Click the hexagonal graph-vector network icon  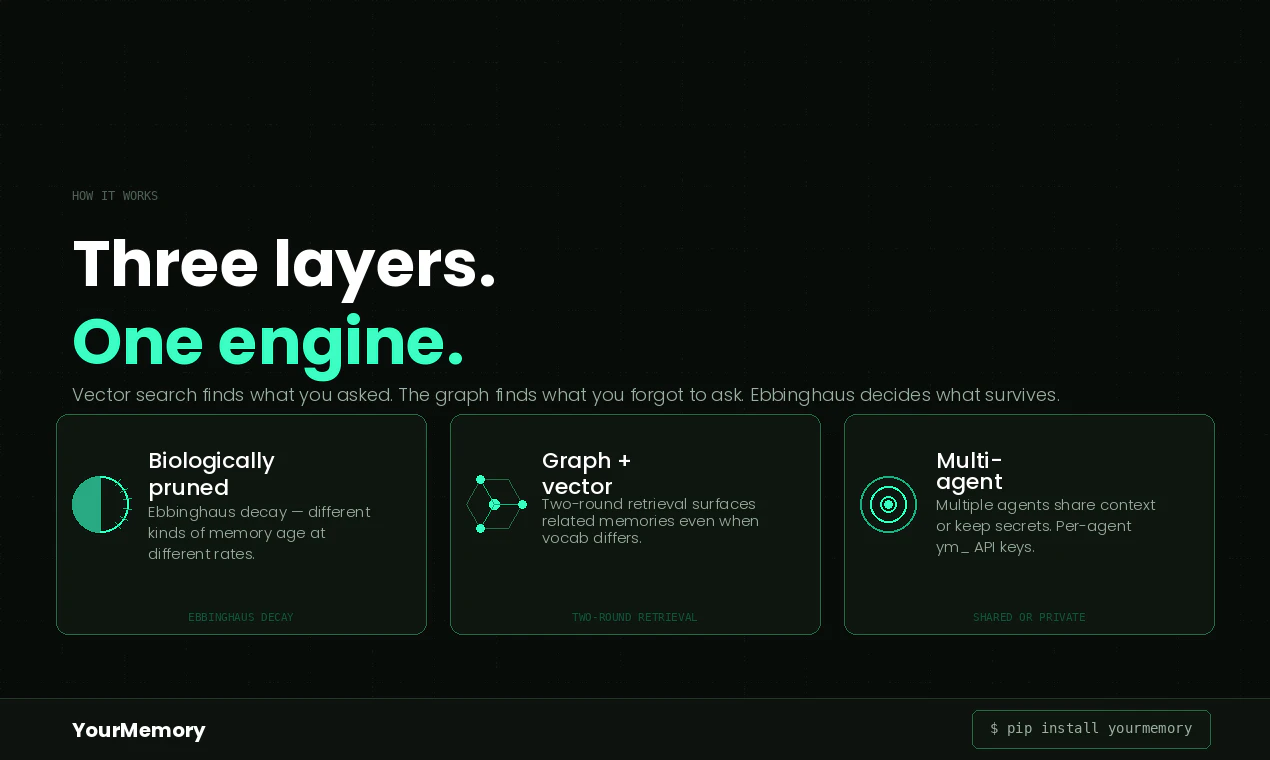pos(496,504)
